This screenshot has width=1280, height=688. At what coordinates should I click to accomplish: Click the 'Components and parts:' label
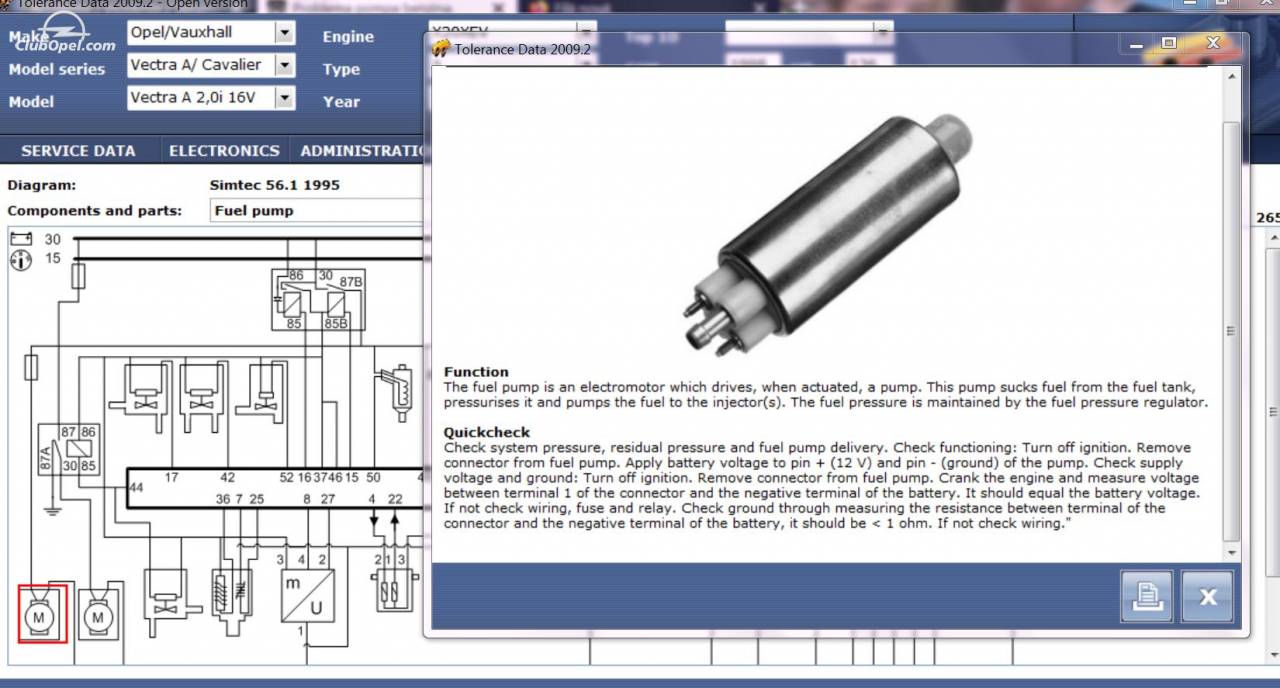pos(95,211)
